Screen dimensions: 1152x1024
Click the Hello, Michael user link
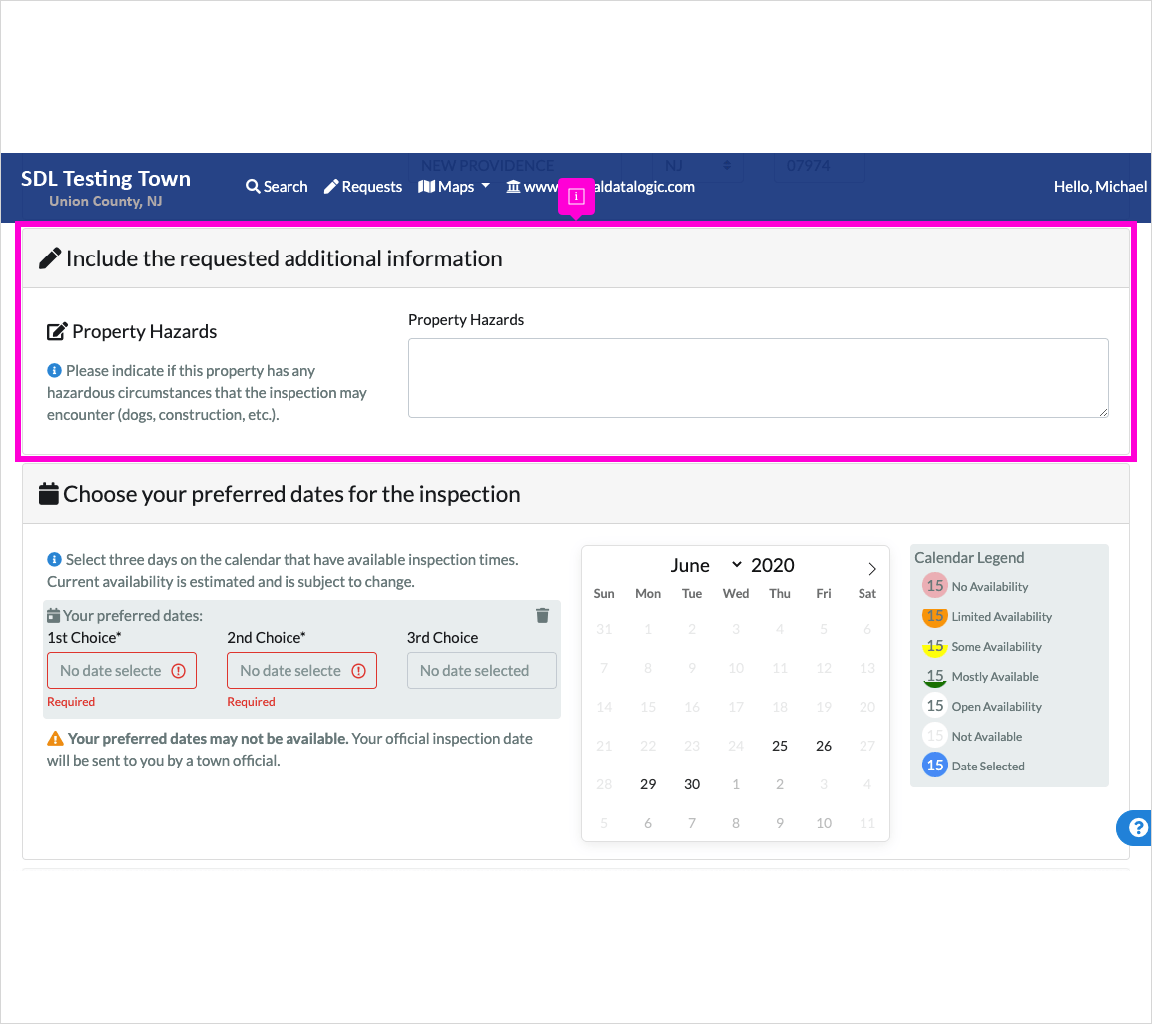[x=1100, y=187]
